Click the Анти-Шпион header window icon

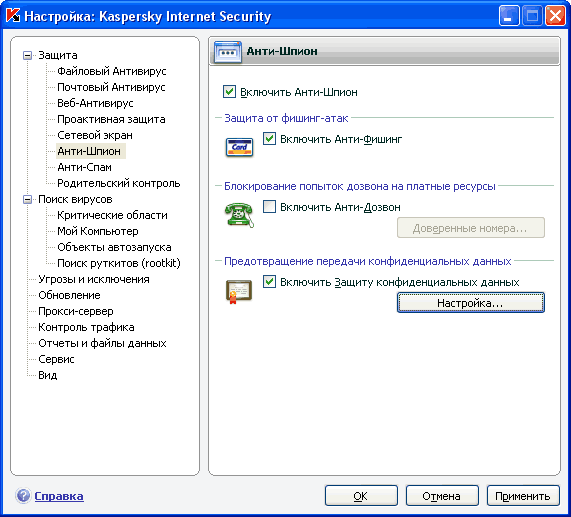coord(228,52)
